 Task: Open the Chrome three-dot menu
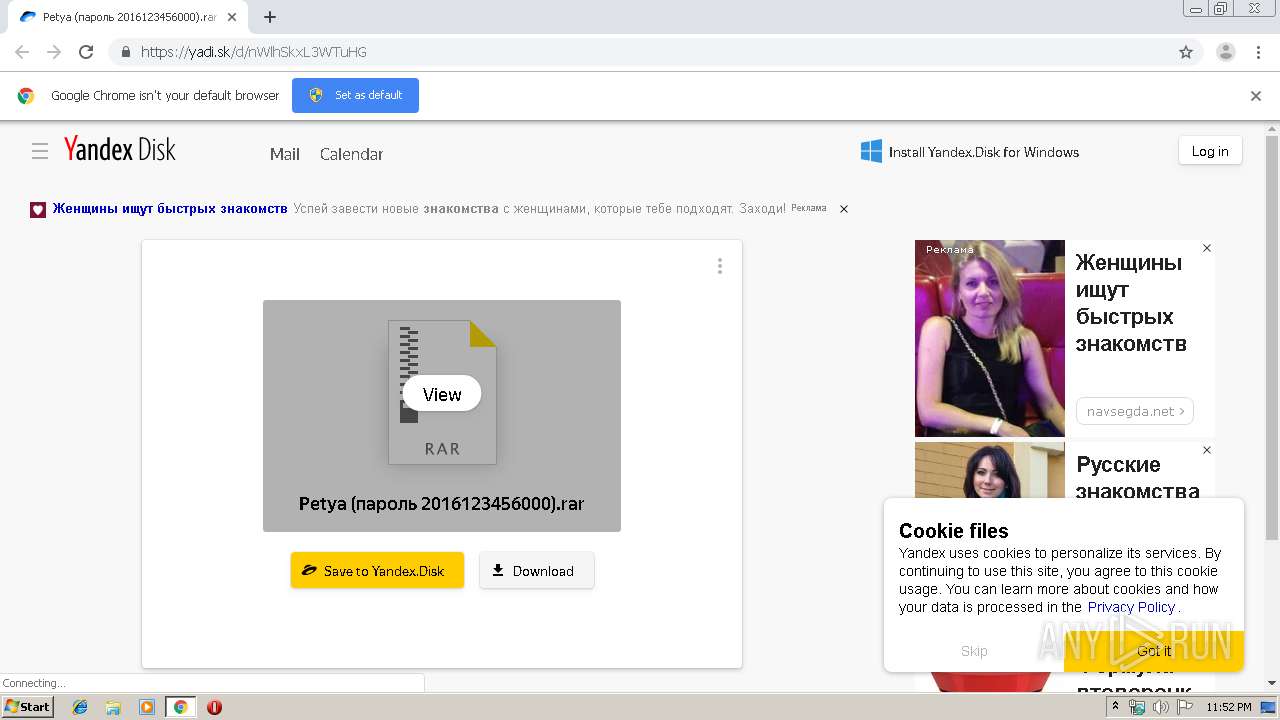pyautogui.click(x=1259, y=52)
